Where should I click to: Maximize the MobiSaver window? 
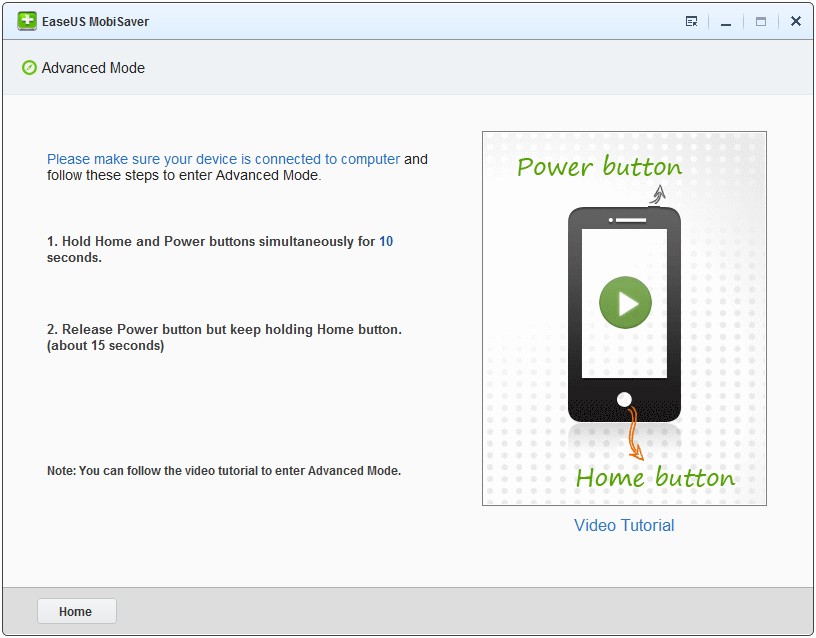(761, 21)
